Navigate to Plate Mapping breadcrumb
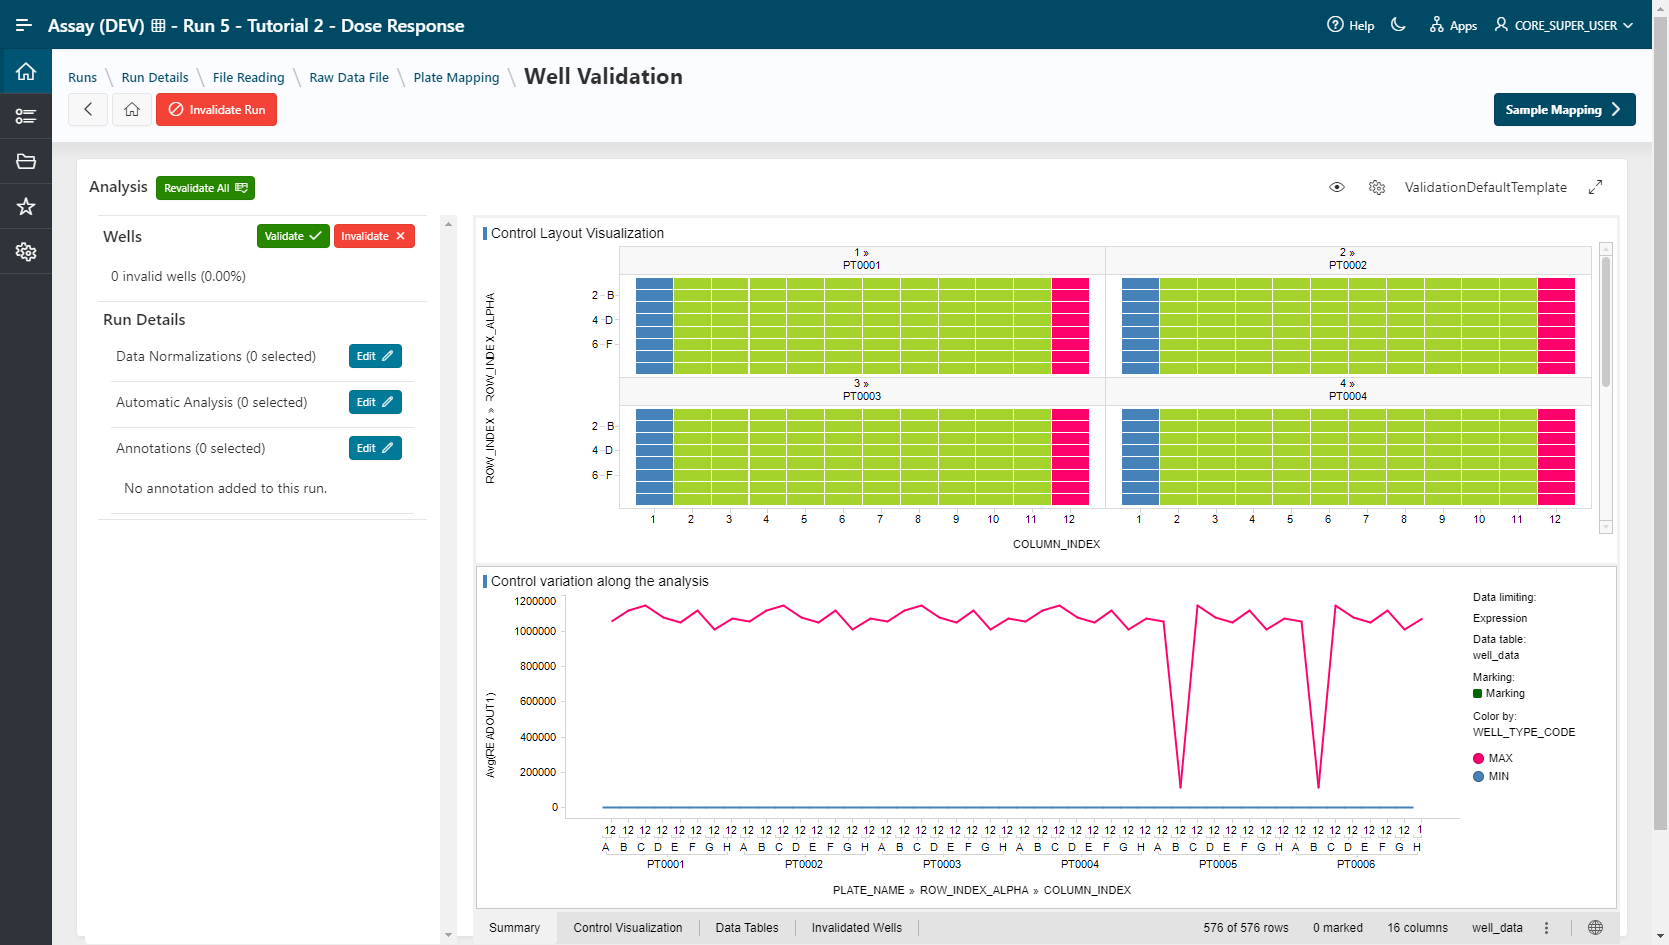 coord(456,77)
